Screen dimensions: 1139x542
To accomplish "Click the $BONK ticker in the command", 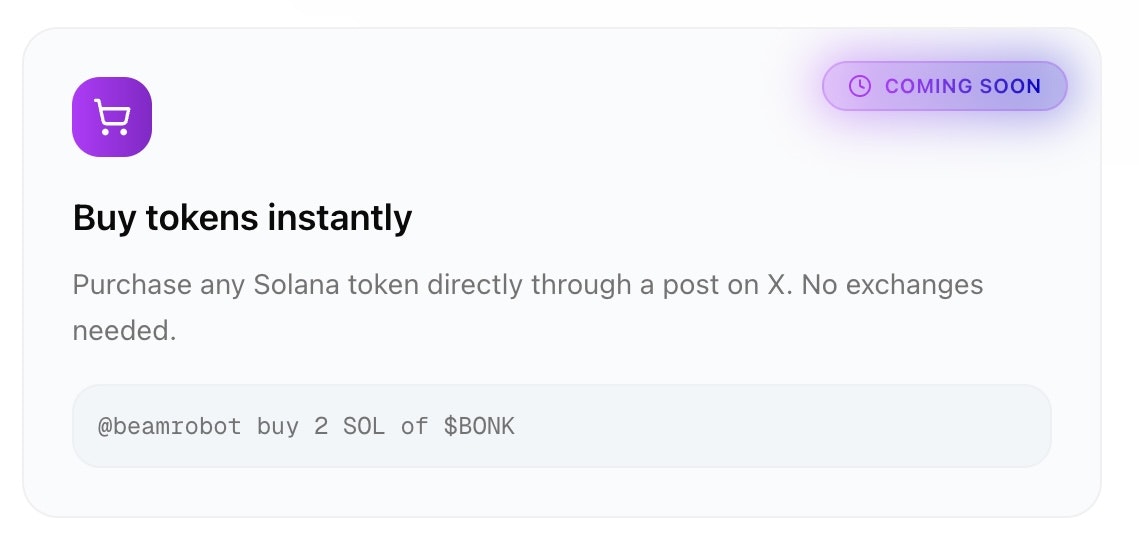I will point(479,427).
